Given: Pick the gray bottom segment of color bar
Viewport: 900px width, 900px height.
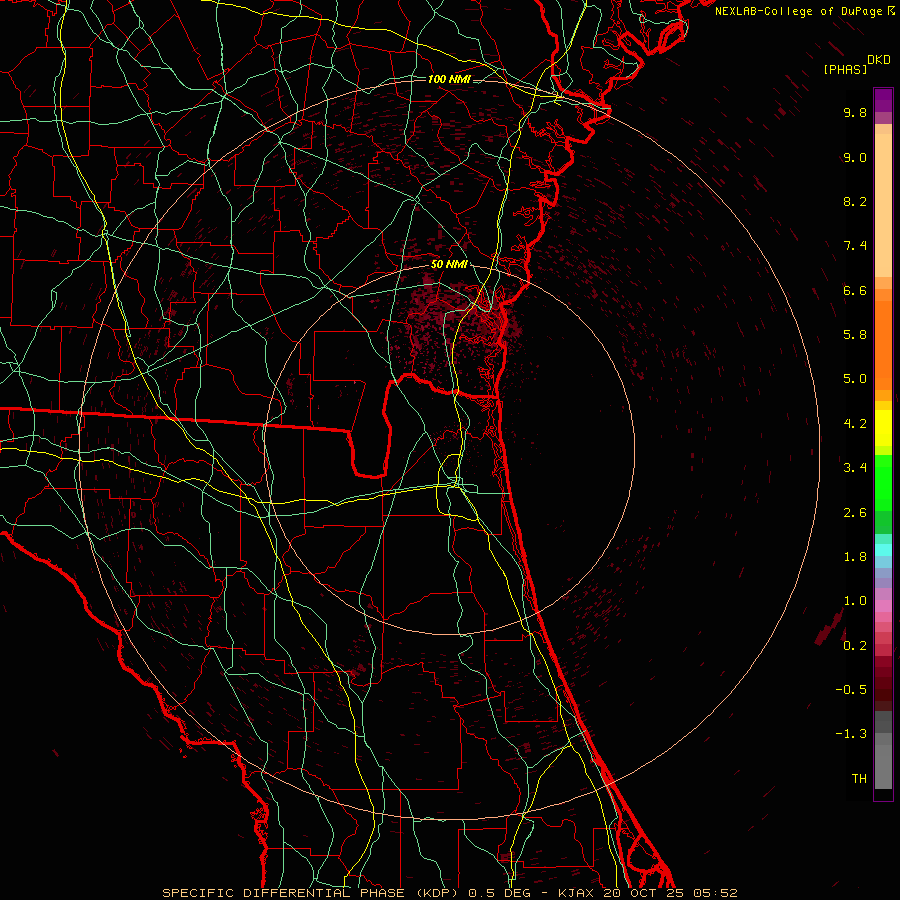Looking at the screenshot, I should point(883,766).
